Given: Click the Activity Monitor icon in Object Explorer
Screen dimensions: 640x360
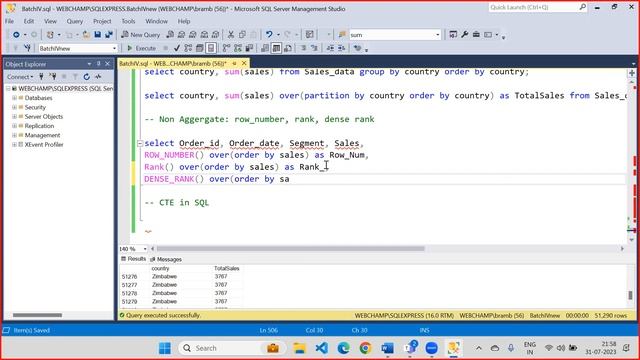Looking at the screenshot, I should [98, 76].
